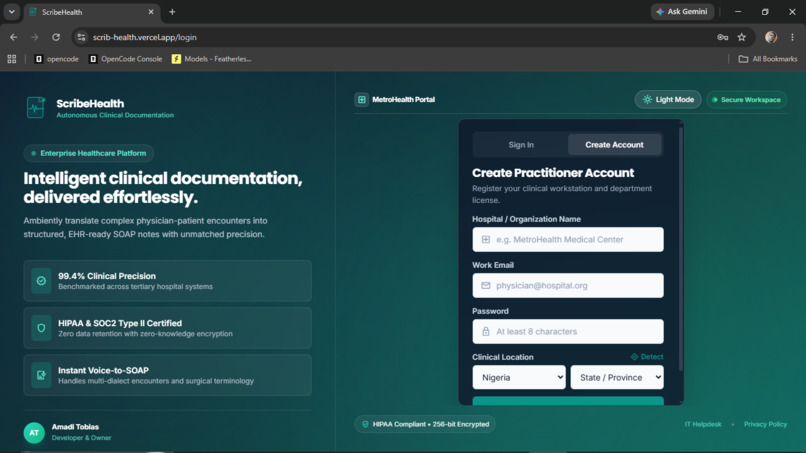Click the location target icon beside Detect
Screen dimensions: 806x453
634,357
